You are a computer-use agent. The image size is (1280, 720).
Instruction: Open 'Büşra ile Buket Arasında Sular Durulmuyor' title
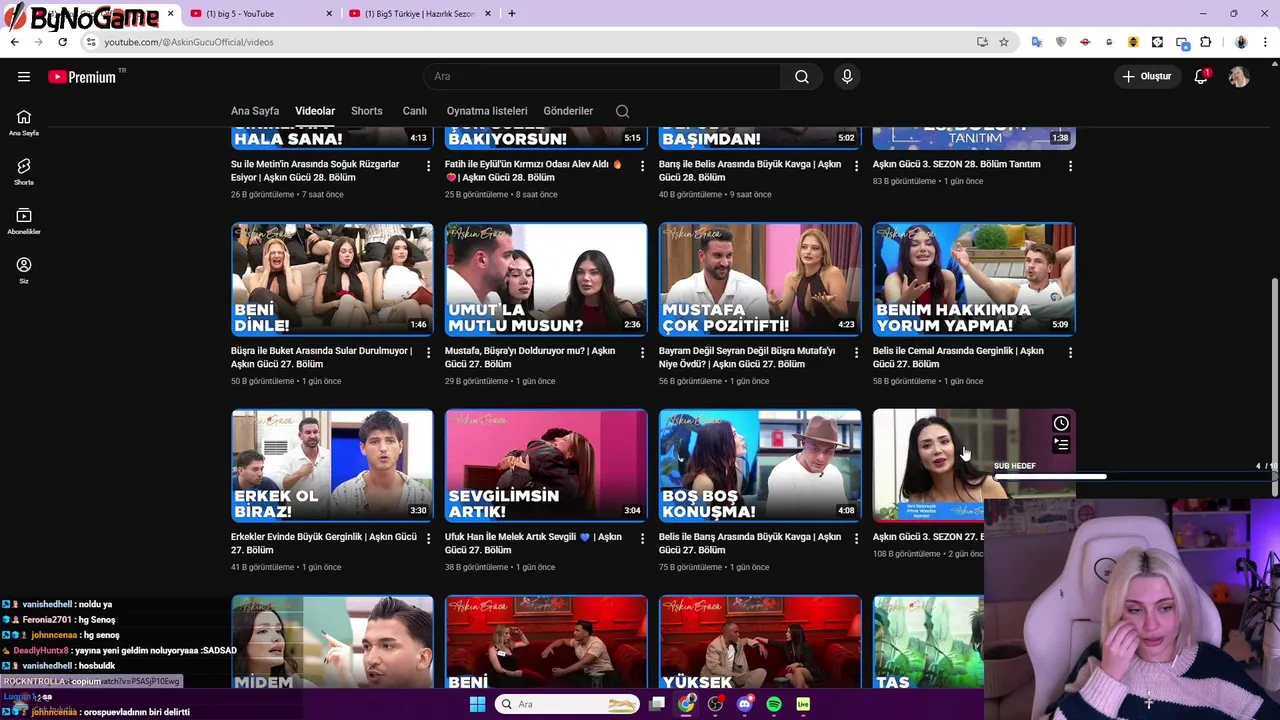click(x=321, y=357)
